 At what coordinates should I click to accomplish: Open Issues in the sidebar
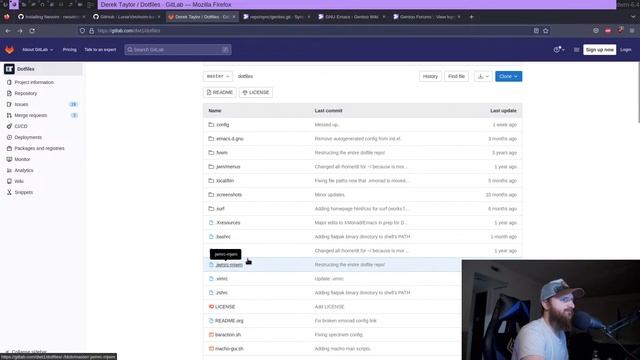tap(21, 104)
